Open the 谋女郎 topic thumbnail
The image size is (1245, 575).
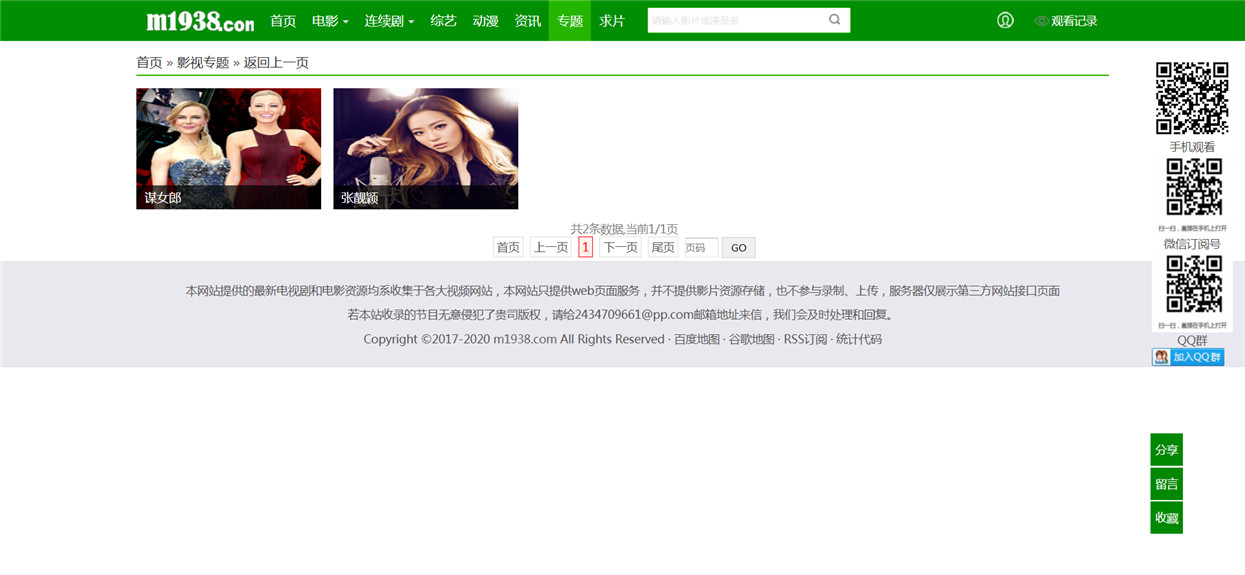point(228,148)
